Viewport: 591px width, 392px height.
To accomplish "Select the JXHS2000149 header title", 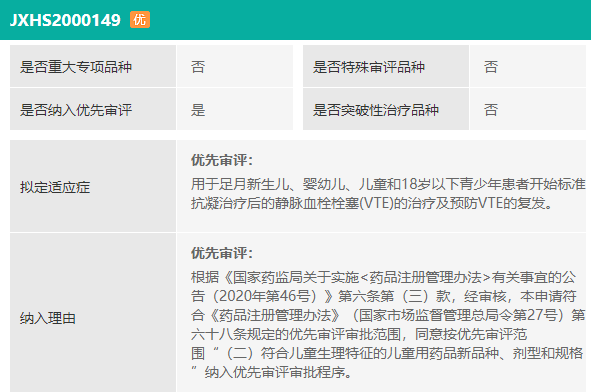I will 65,20.
